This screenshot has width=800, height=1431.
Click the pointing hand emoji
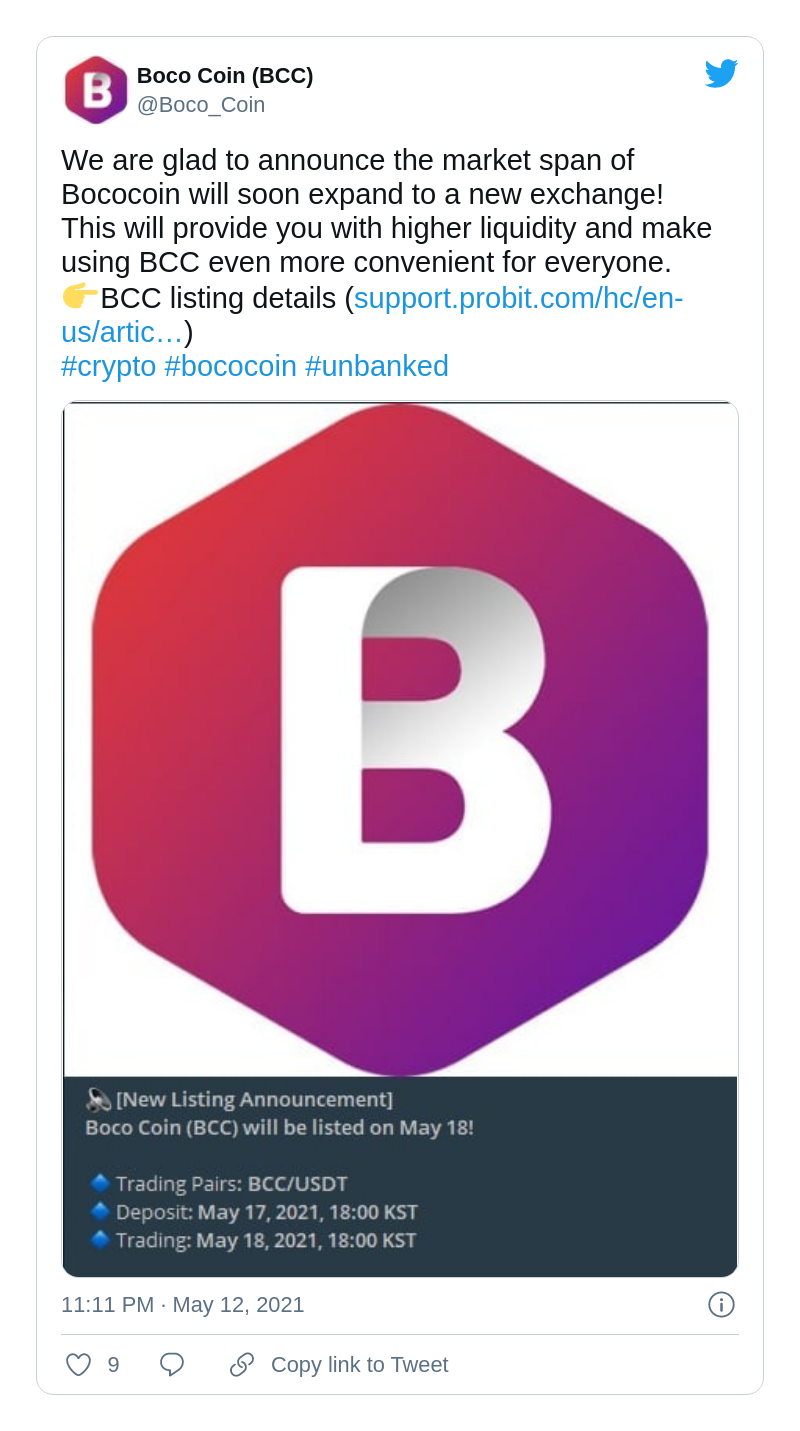point(80,297)
